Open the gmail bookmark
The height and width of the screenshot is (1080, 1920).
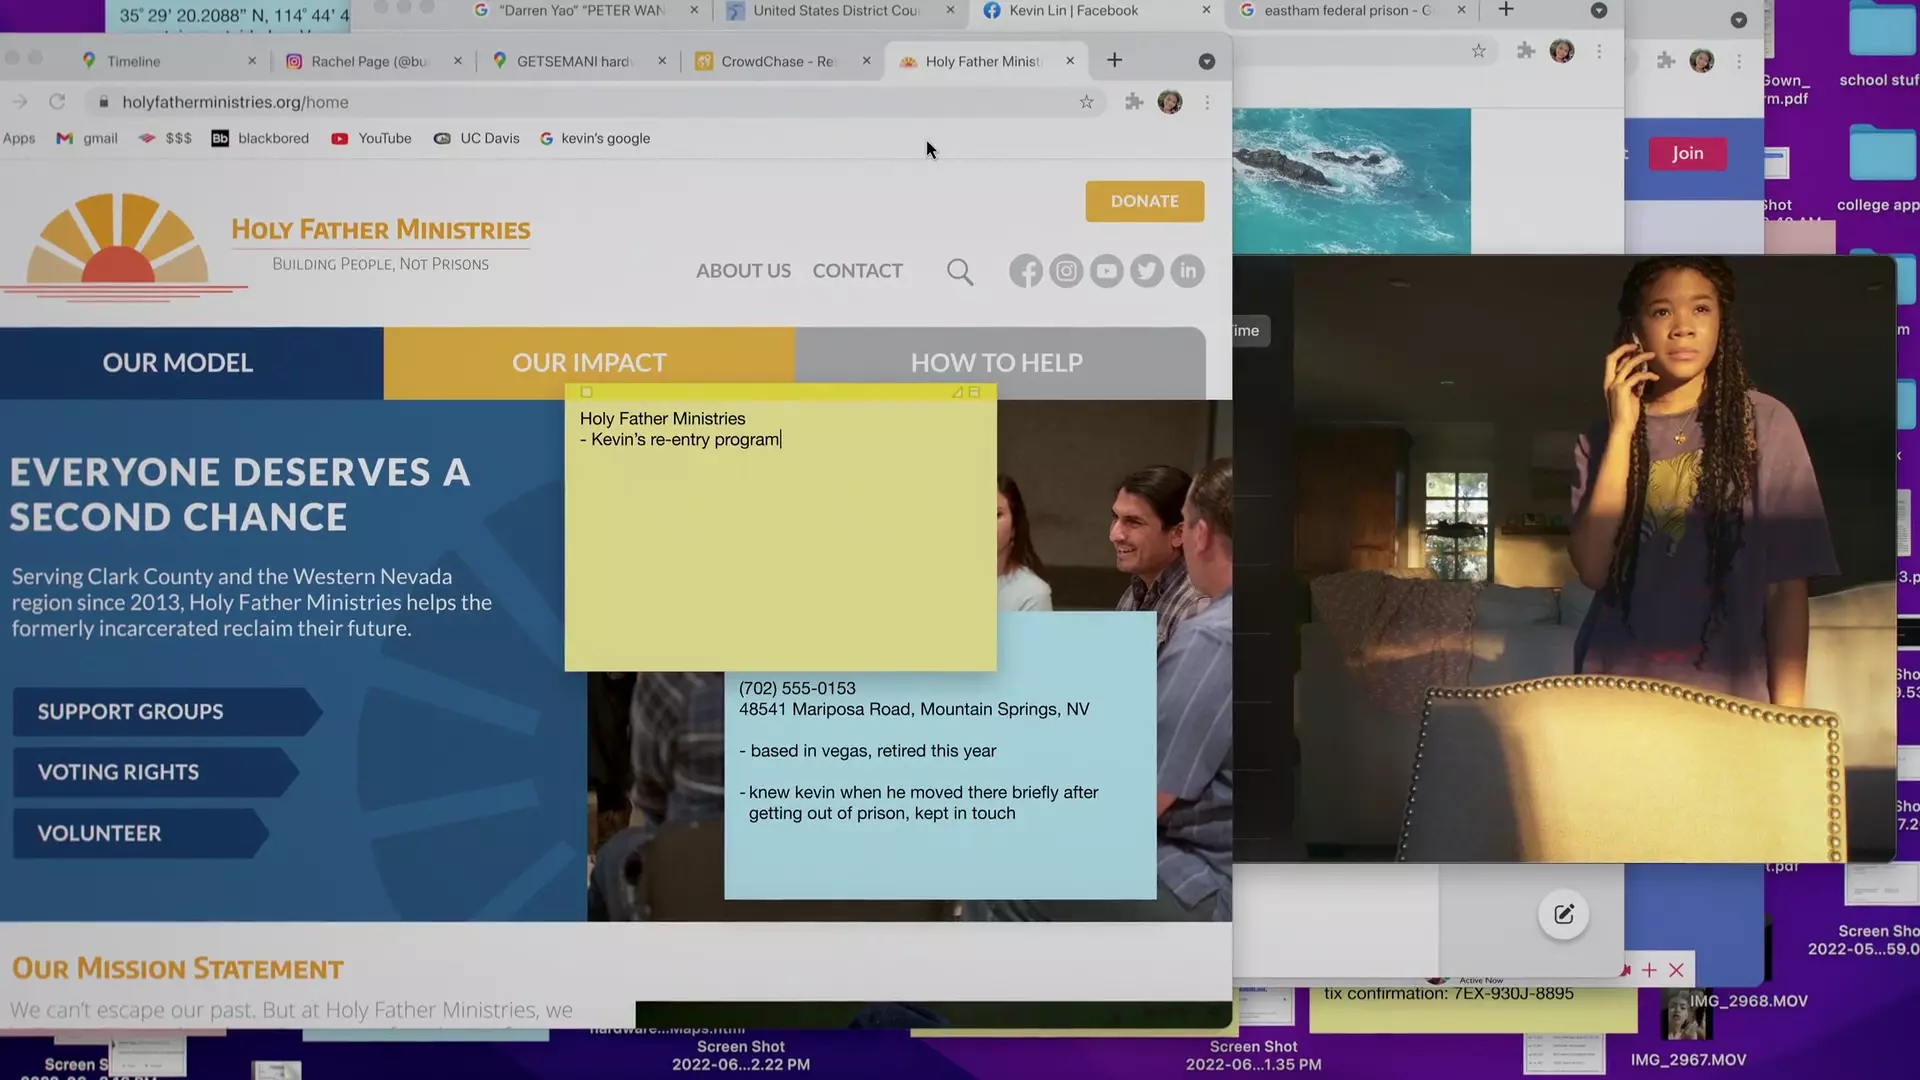coord(87,138)
